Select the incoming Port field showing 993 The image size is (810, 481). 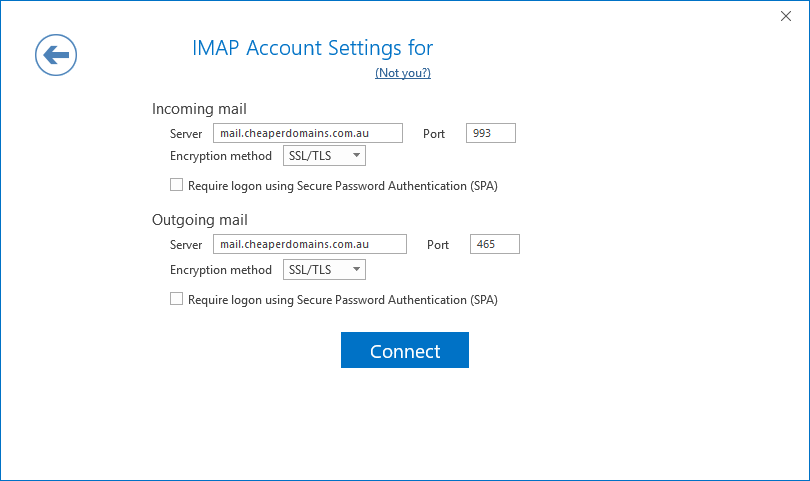coord(491,133)
